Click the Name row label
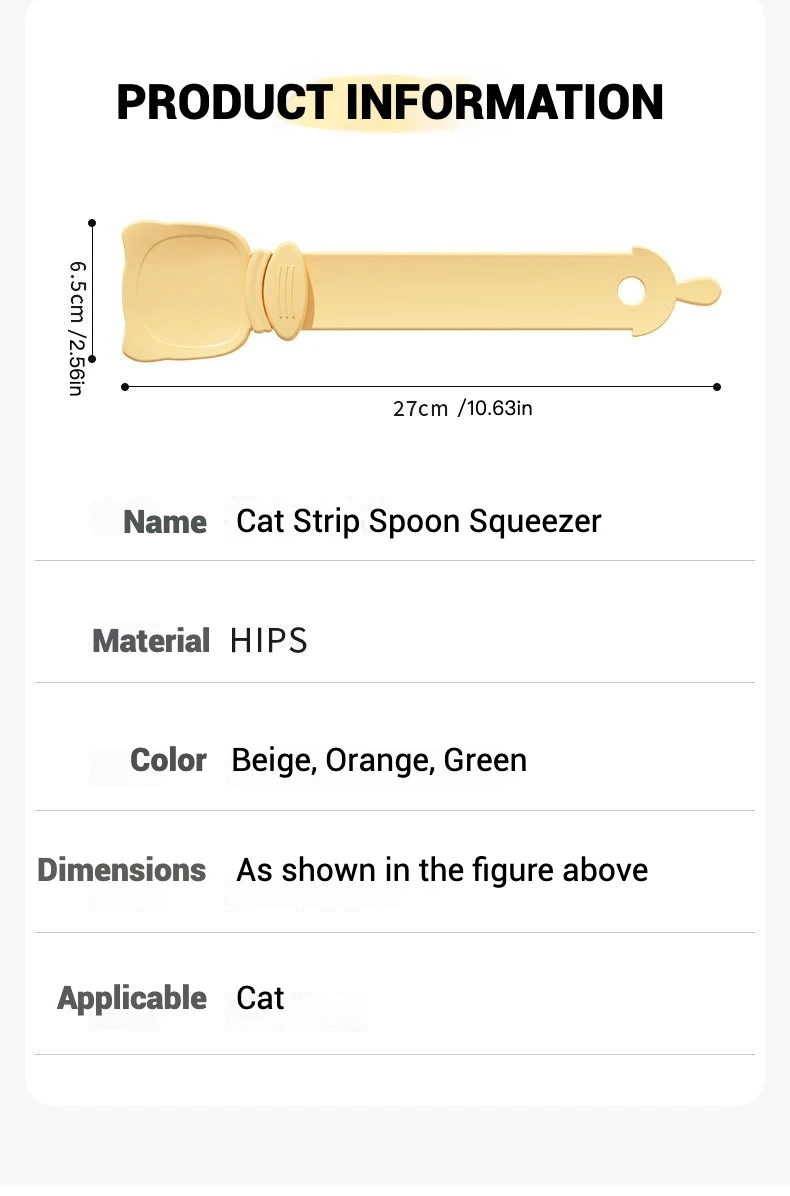790x1196 pixels. tap(165, 522)
